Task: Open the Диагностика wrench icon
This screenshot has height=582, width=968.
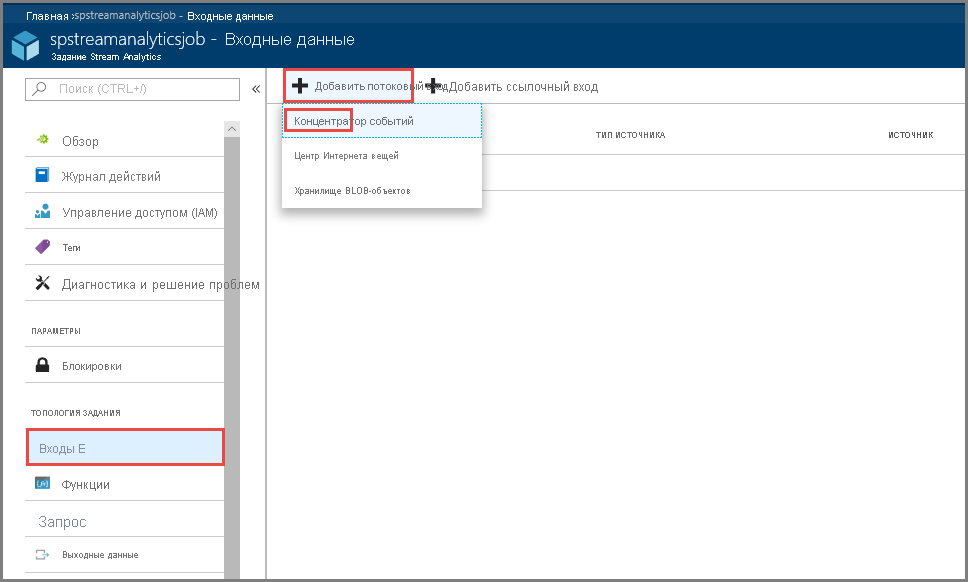Action: (43, 283)
